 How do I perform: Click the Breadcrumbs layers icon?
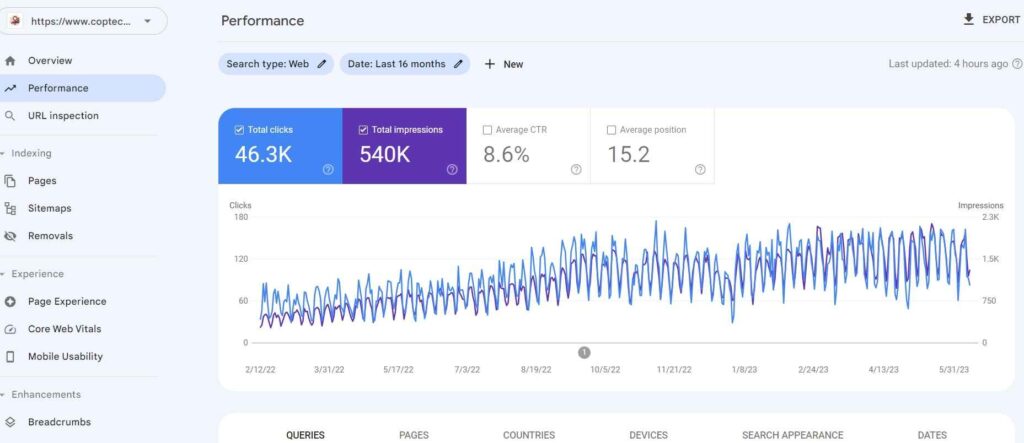tap(10, 422)
